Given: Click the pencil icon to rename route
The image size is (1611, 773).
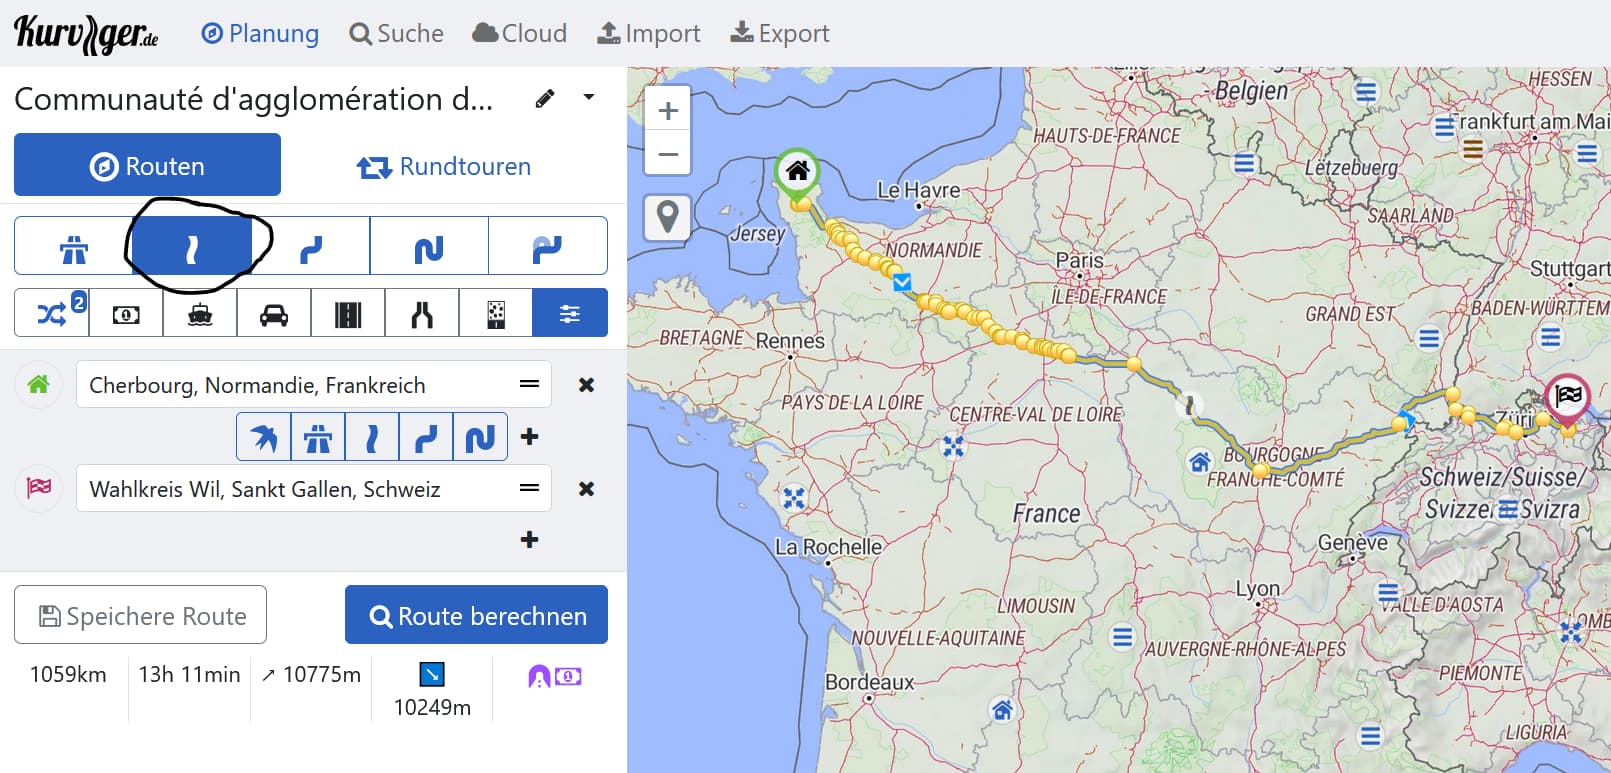Looking at the screenshot, I should click(x=545, y=98).
